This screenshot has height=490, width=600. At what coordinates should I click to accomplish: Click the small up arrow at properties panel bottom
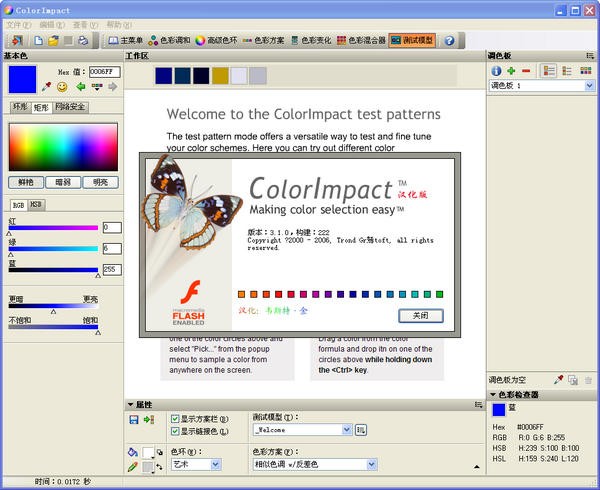[476, 467]
